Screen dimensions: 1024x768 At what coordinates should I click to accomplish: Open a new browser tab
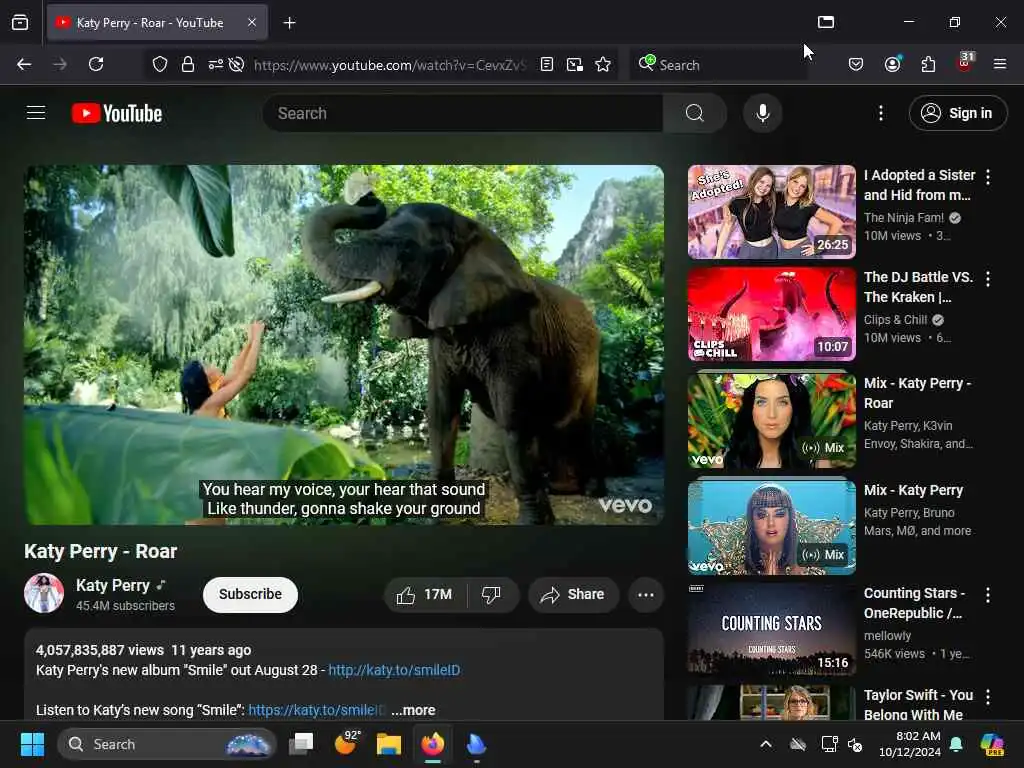[289, 23]
